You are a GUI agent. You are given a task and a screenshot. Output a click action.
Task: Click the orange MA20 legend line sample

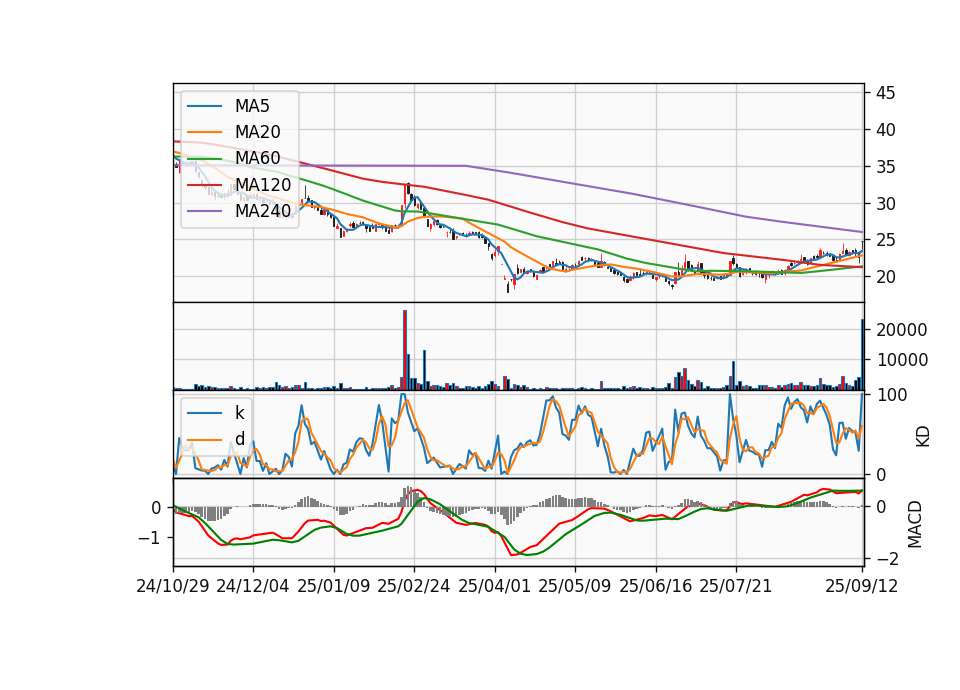click(204, 133)
